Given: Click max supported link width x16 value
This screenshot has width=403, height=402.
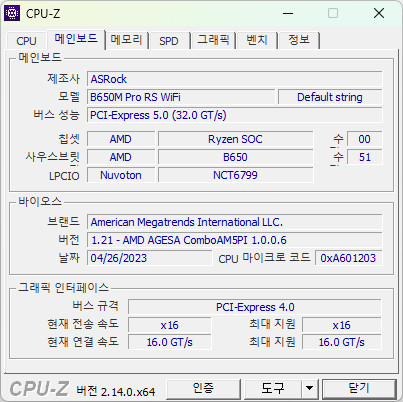Looking at the screenshot, I should point(342,325).
